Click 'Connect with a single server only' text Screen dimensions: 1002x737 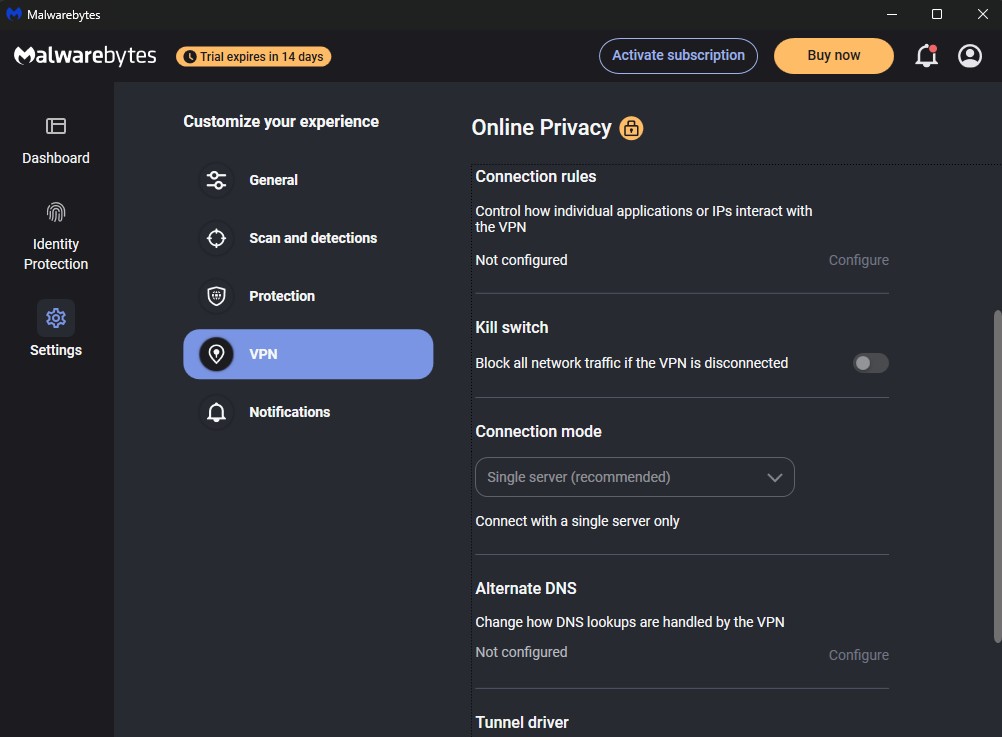pos(577,521)
